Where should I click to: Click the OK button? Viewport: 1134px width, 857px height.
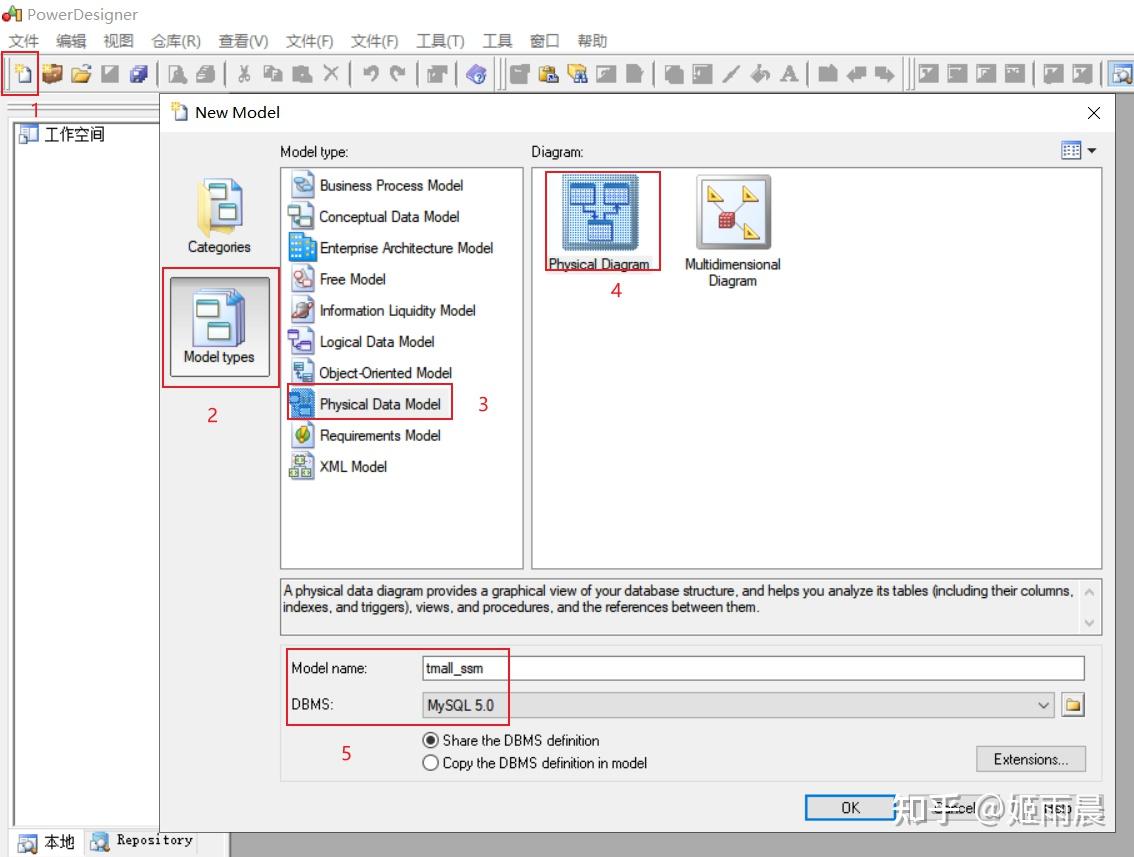point(850,808)
